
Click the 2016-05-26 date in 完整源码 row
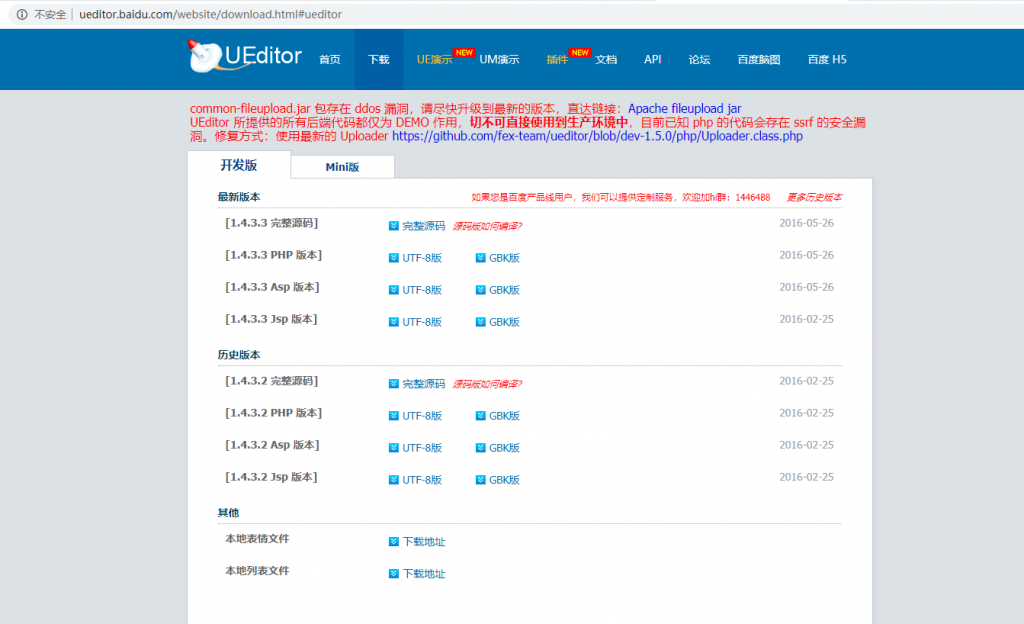tap(807, 223)
